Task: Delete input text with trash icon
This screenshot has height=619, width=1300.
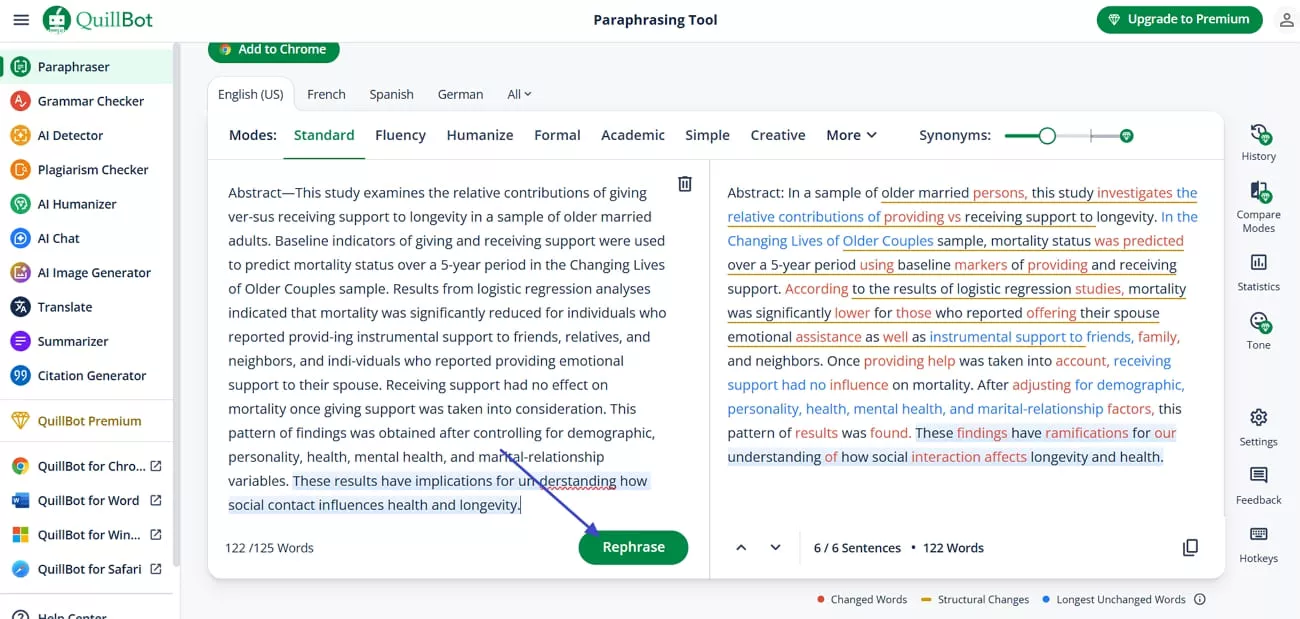Action: tap(685, 184)
